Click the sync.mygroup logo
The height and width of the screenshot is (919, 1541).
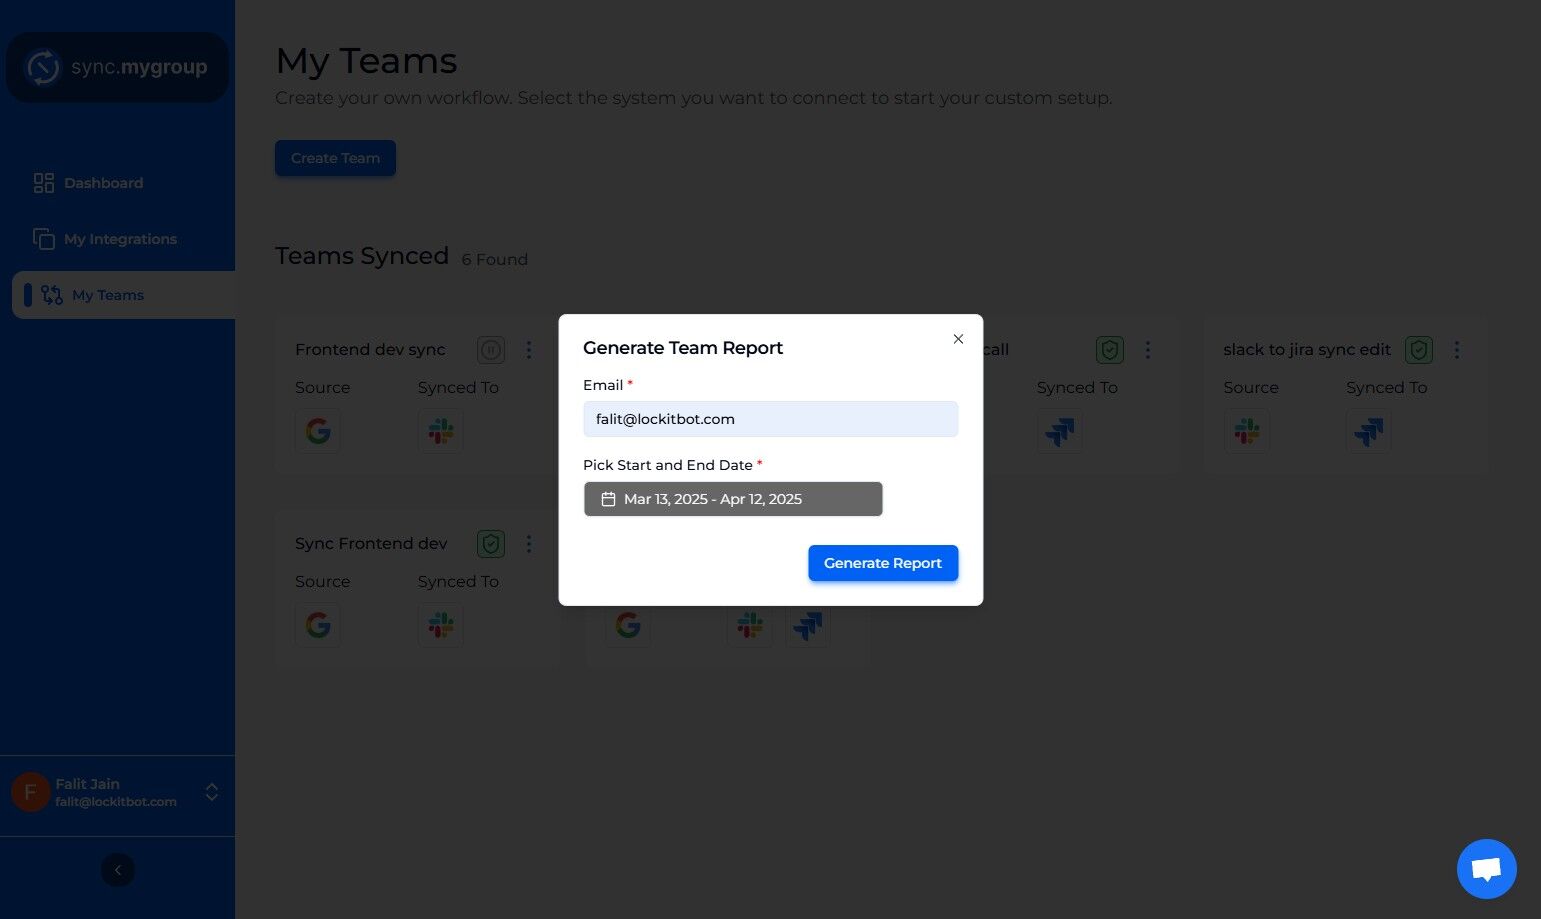click(x=118, y=67)
